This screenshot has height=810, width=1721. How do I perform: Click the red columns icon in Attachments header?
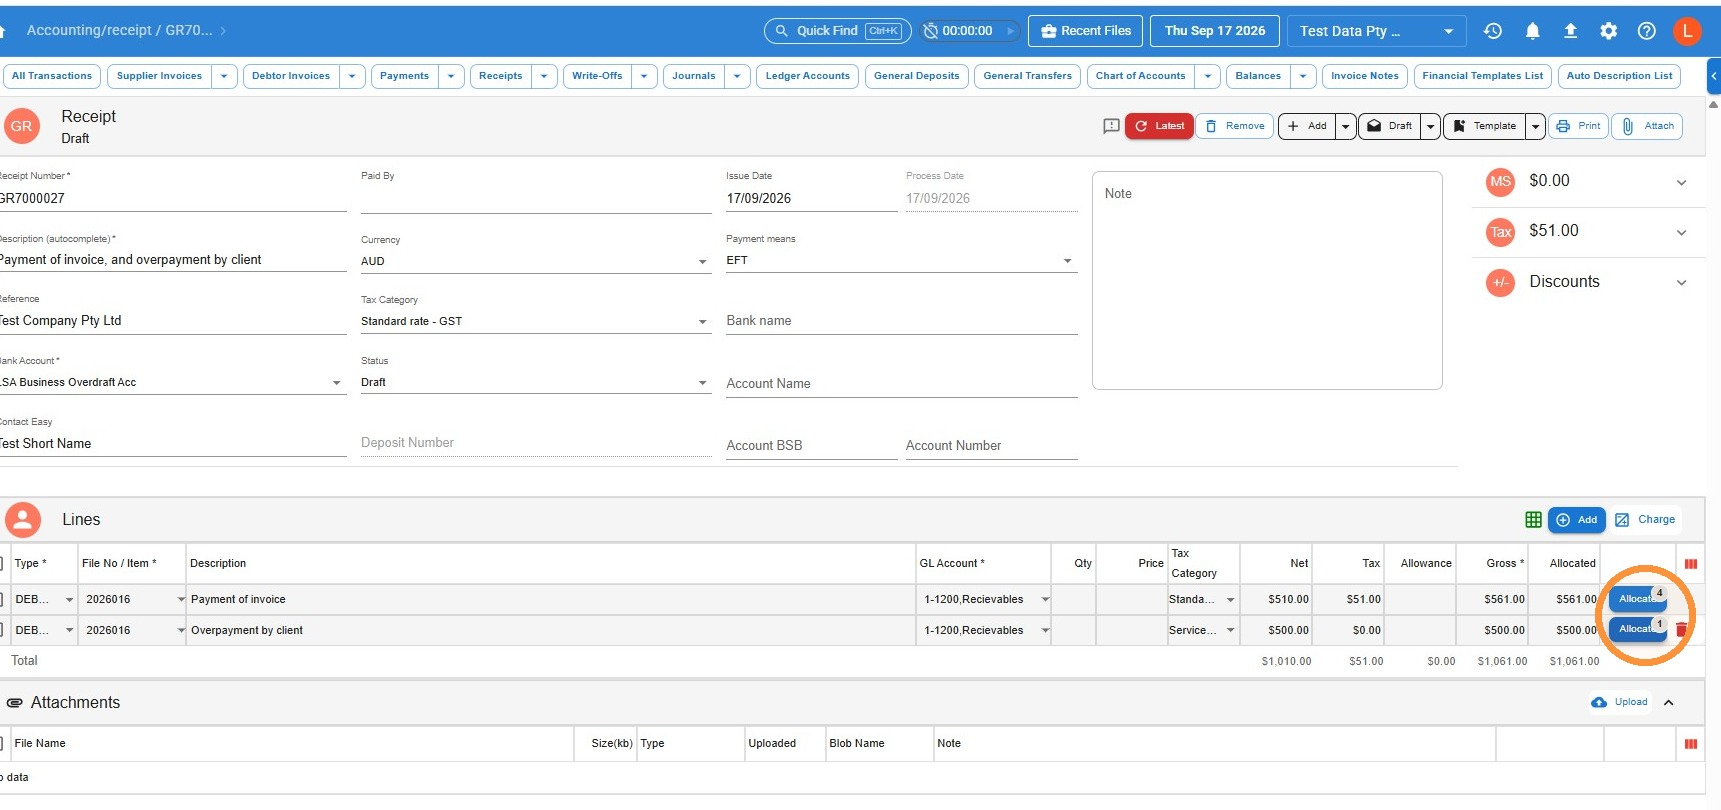pos(1691,744)
